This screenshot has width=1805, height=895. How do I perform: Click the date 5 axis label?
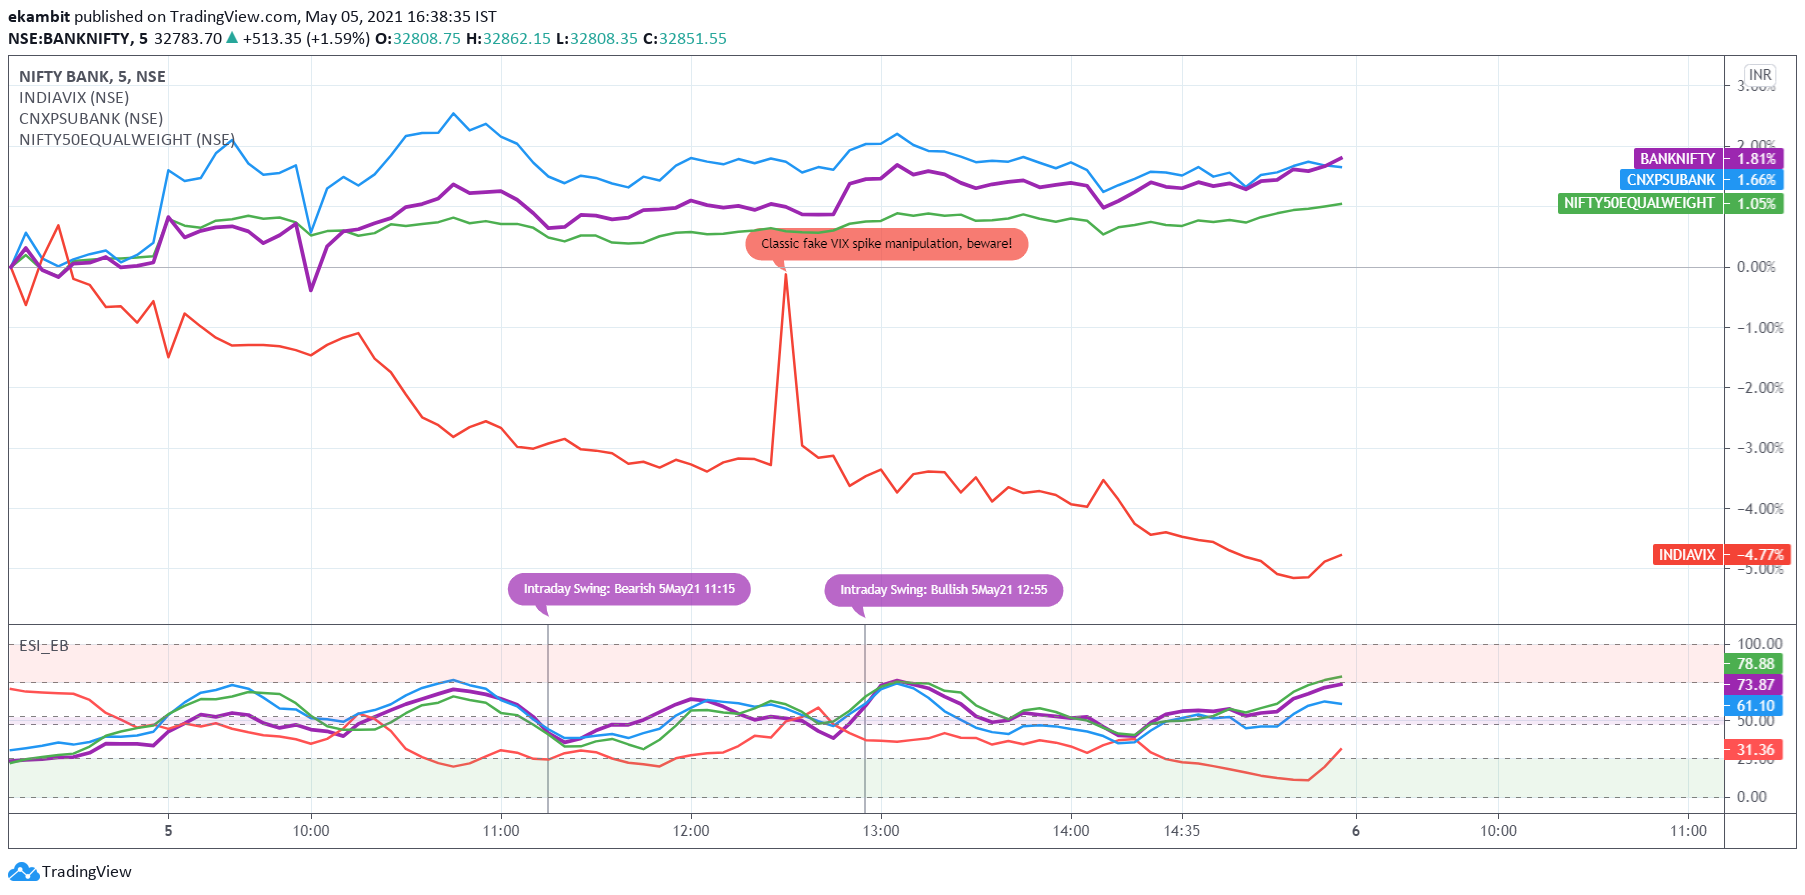pos(168,831)
